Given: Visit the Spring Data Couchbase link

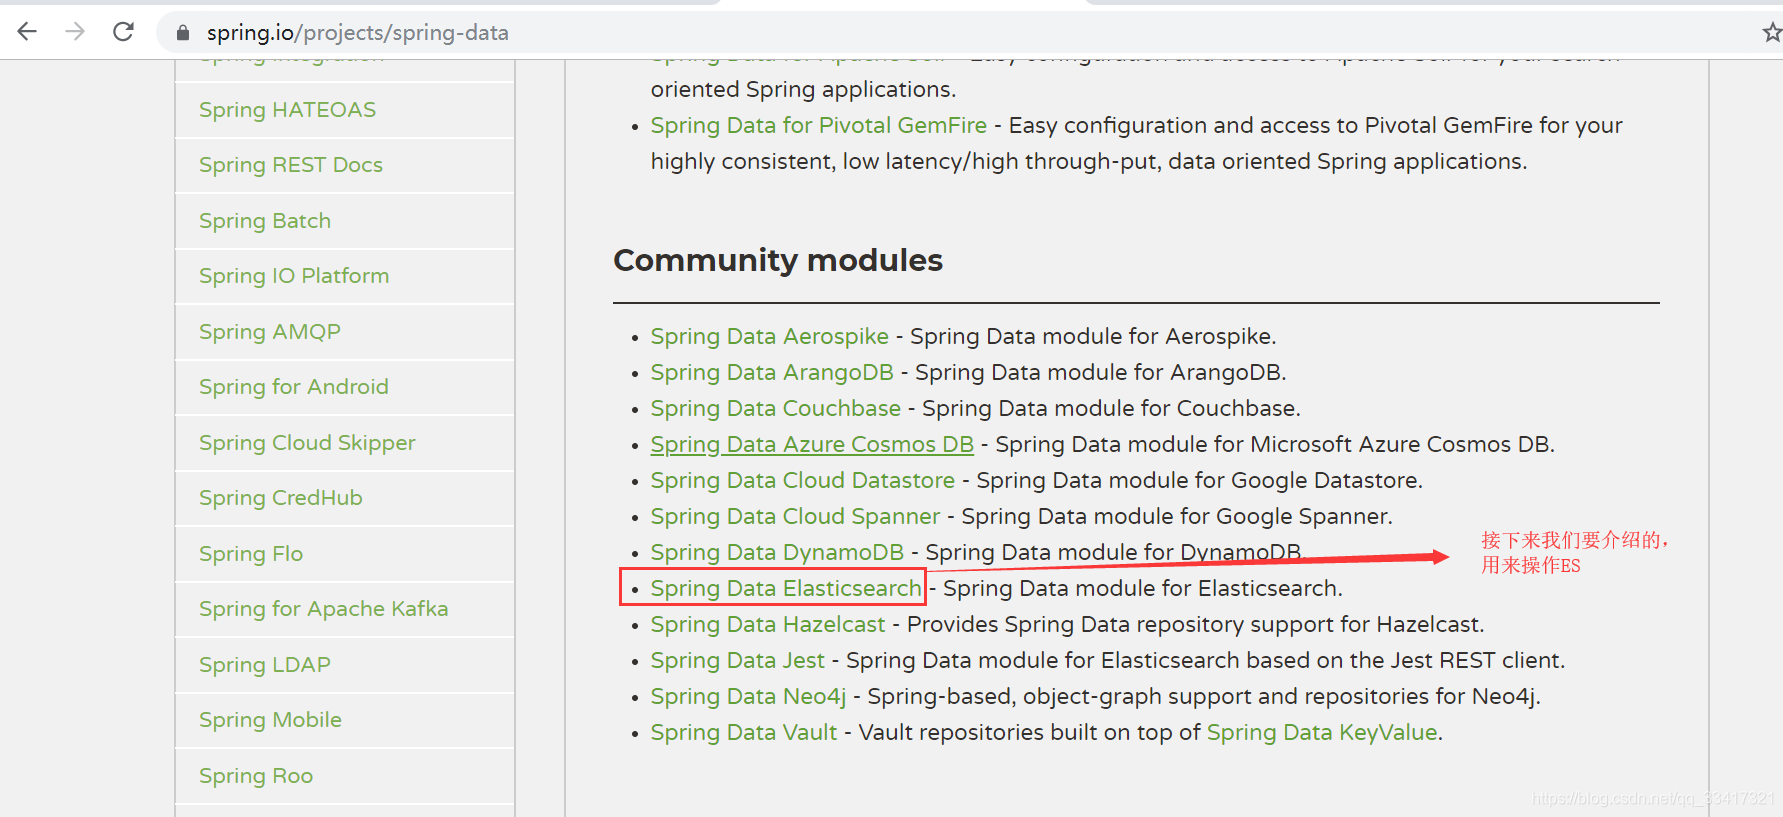Looking at the screenshot, I should click(776, 408).
